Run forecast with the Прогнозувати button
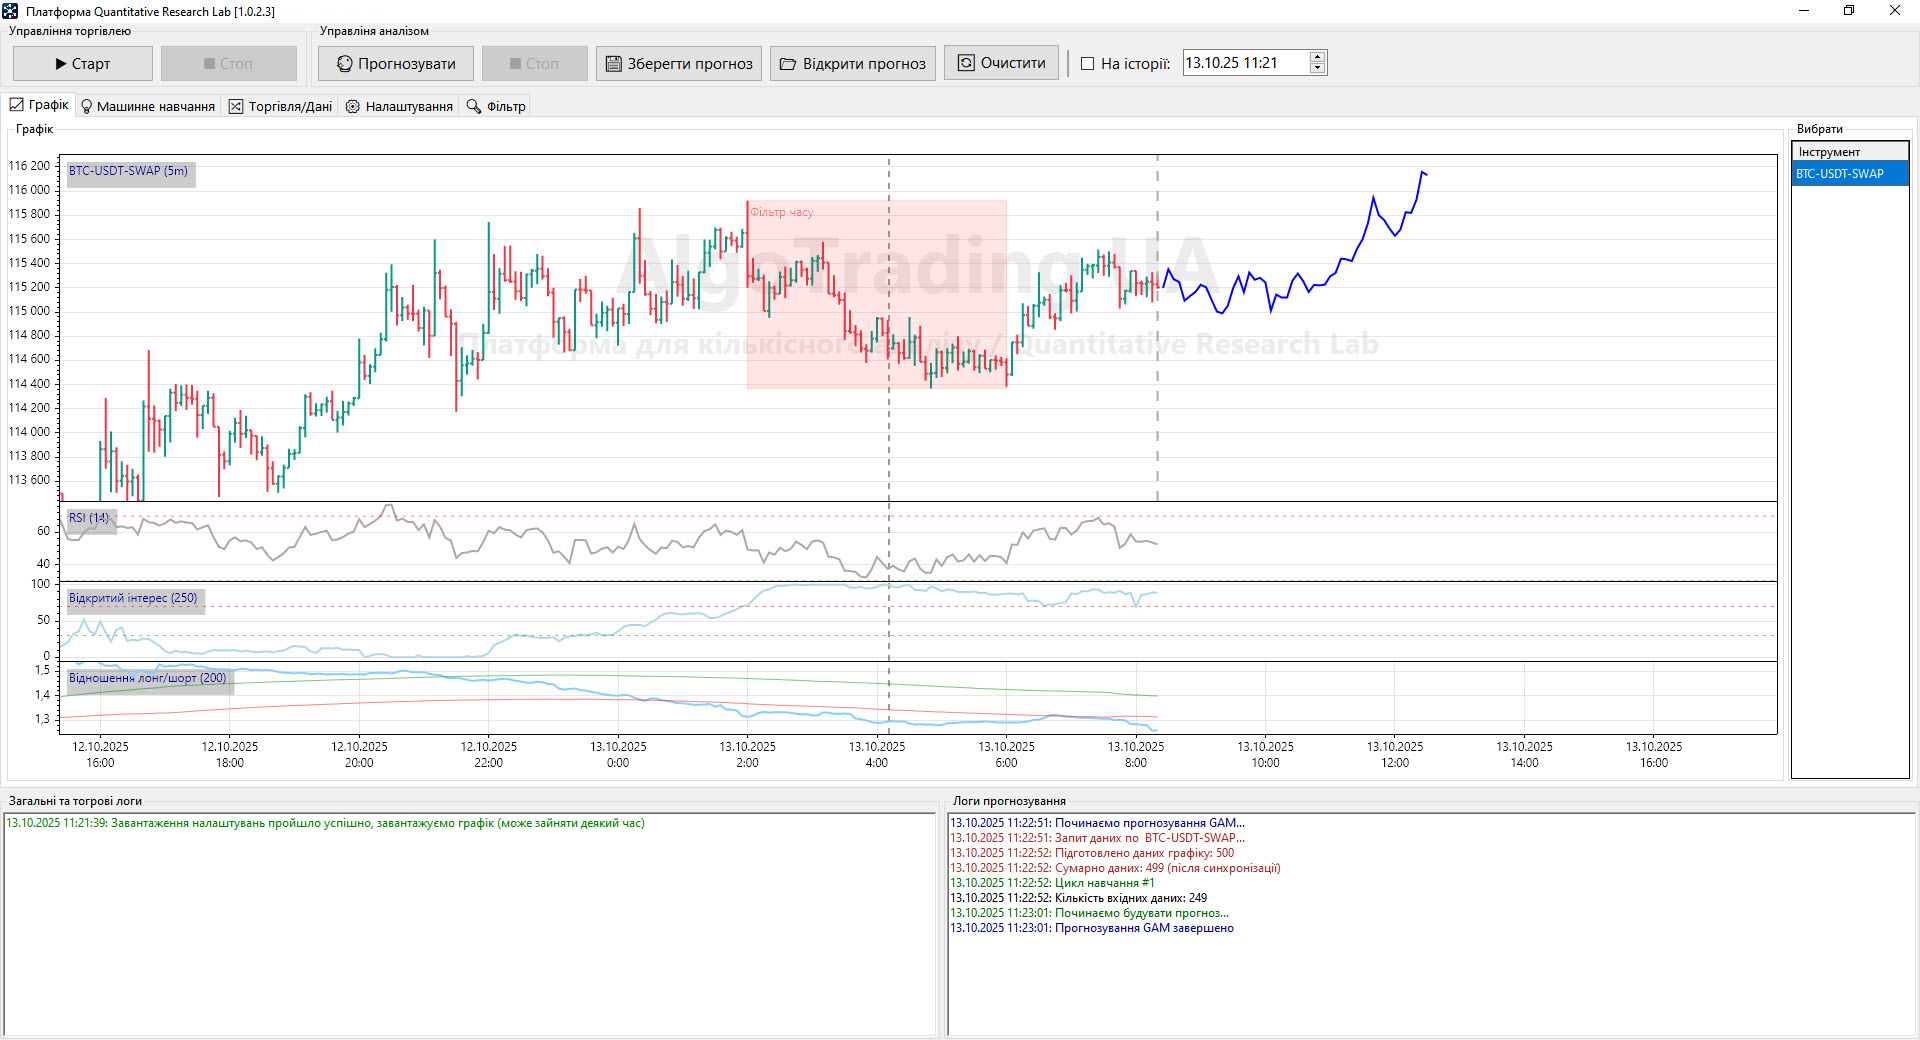 coord(395,64)
